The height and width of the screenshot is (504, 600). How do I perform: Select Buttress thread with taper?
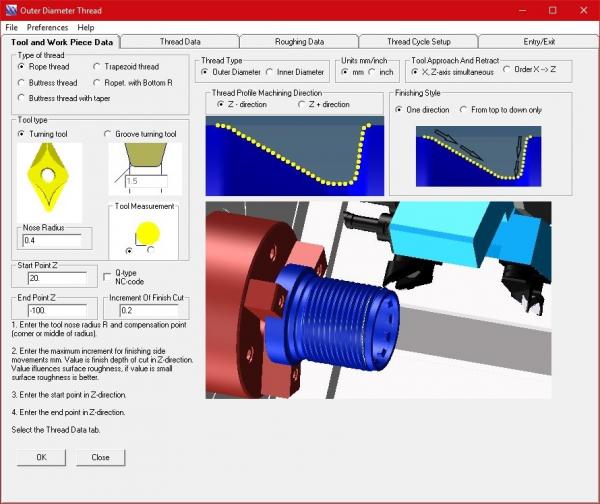point(24,97)
